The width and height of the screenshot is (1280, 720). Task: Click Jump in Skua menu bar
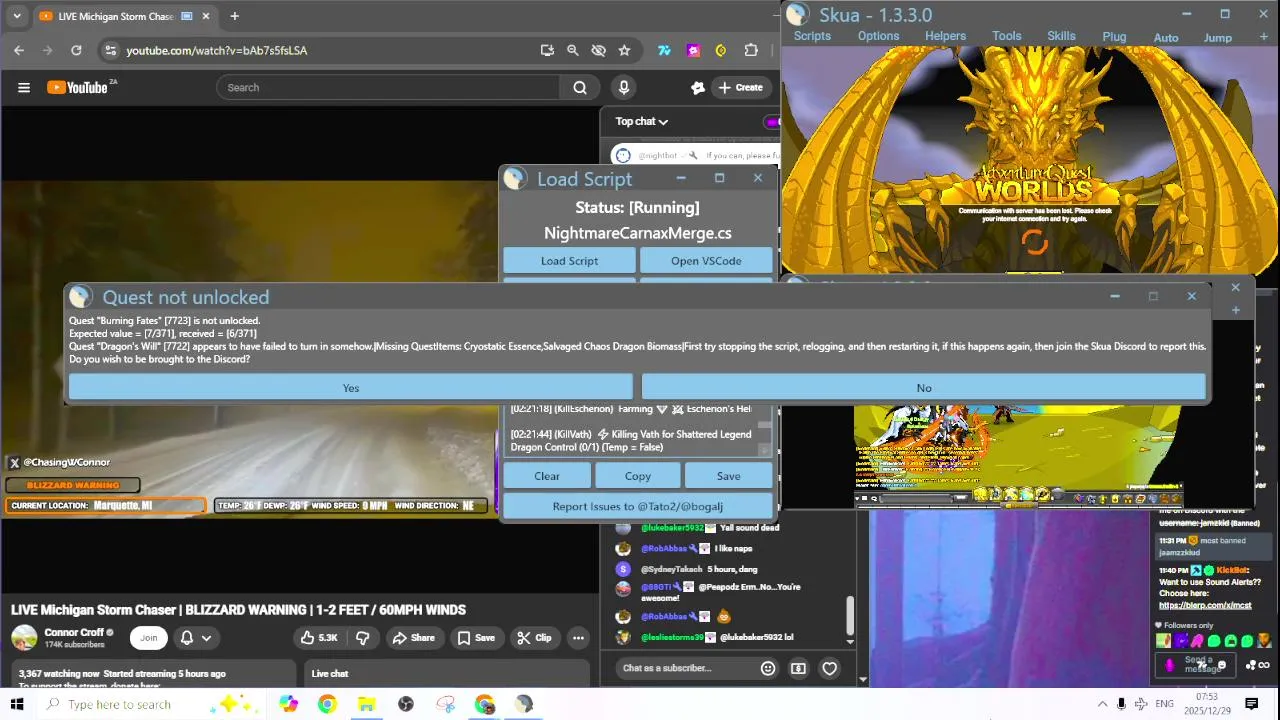pyautogui.click(x=1217, y=37)
